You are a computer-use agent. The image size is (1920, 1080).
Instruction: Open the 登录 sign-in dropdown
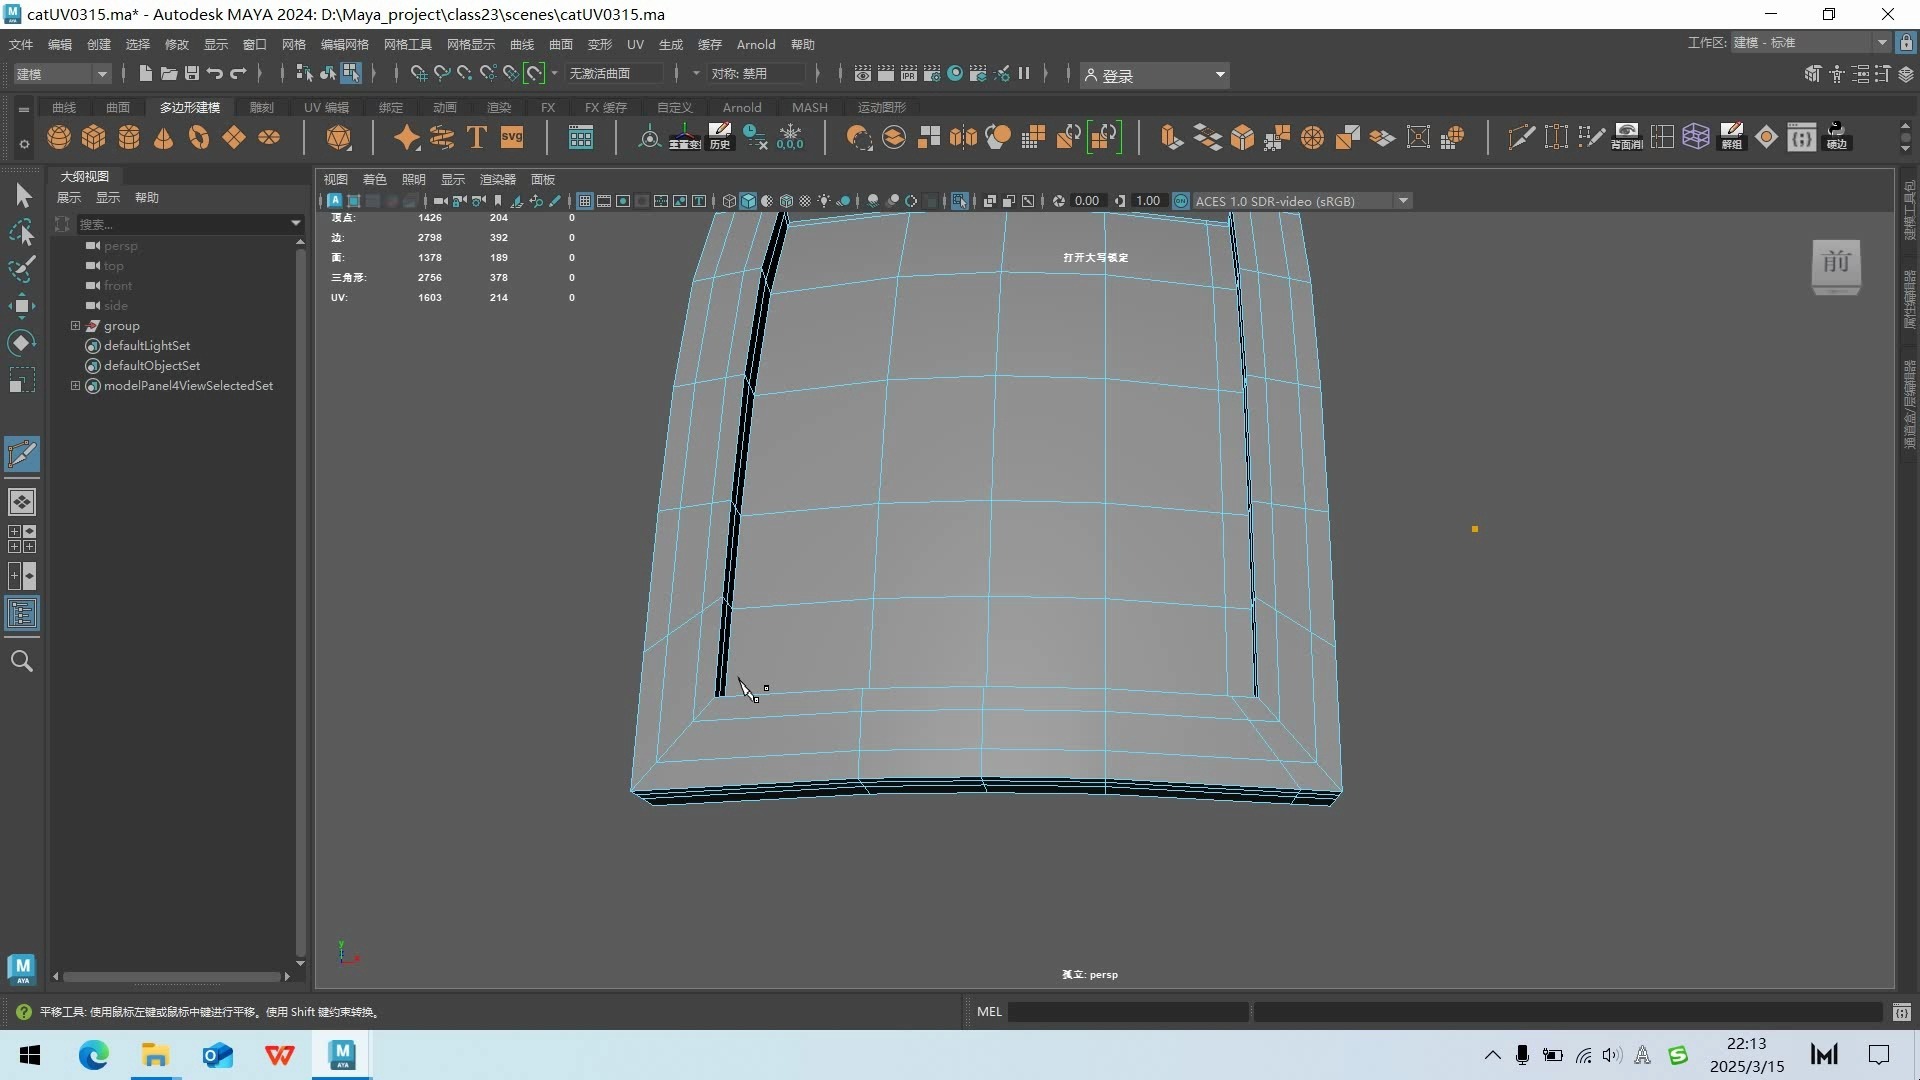point(1155,75)
